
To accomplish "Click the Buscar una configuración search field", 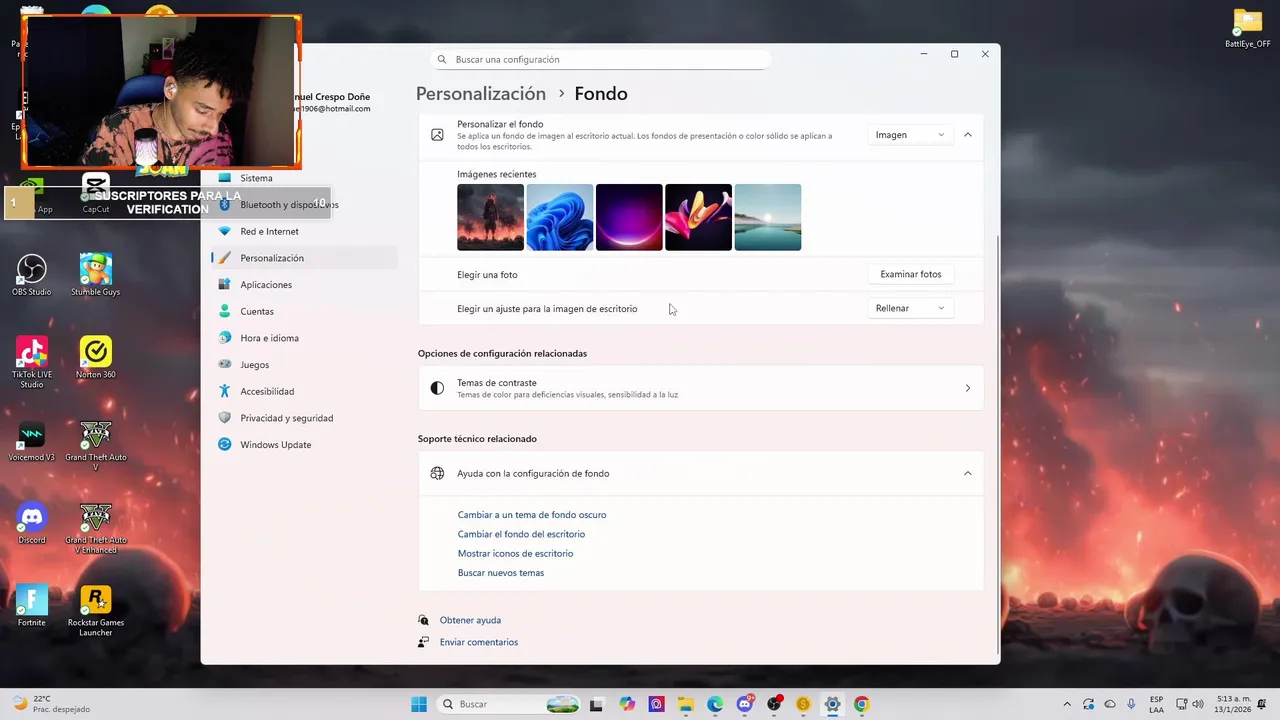I will (x=601, y=59).
